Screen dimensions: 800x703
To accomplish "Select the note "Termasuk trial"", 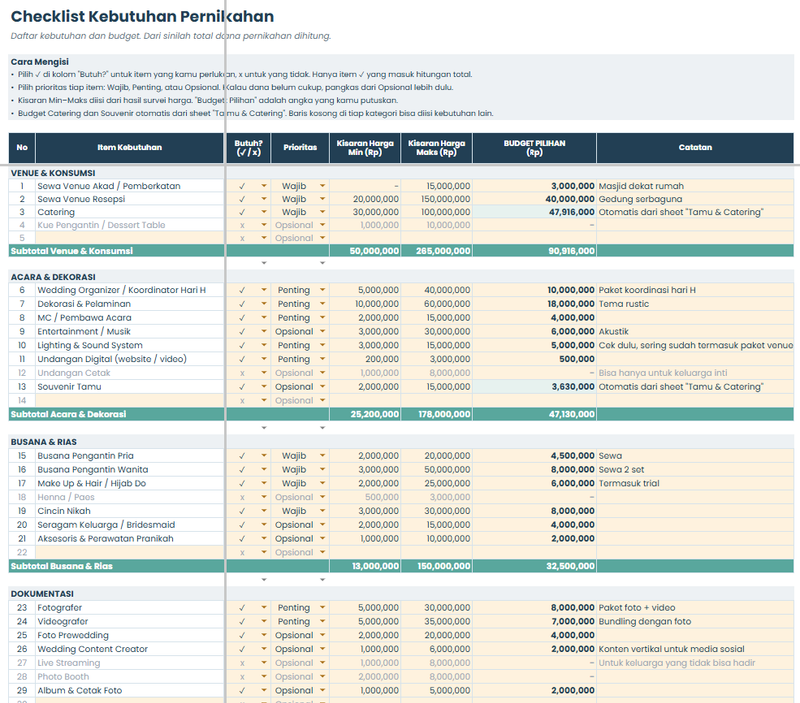I will (629, 483).
